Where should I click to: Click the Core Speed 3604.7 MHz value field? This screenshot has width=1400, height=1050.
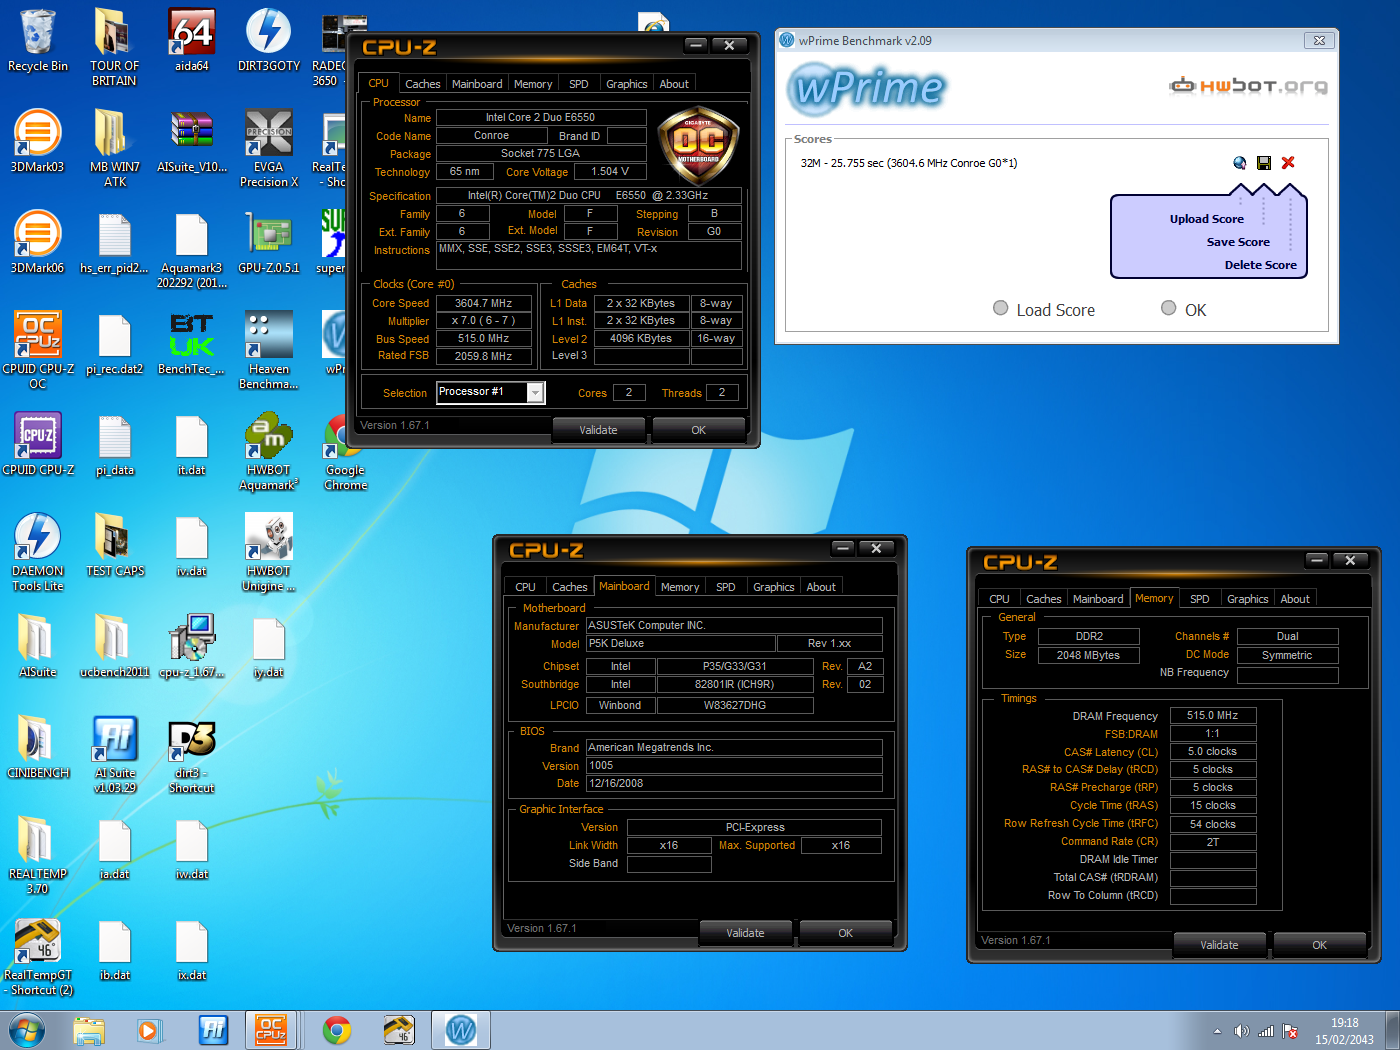pyautogui.click(x=483, y=303)
